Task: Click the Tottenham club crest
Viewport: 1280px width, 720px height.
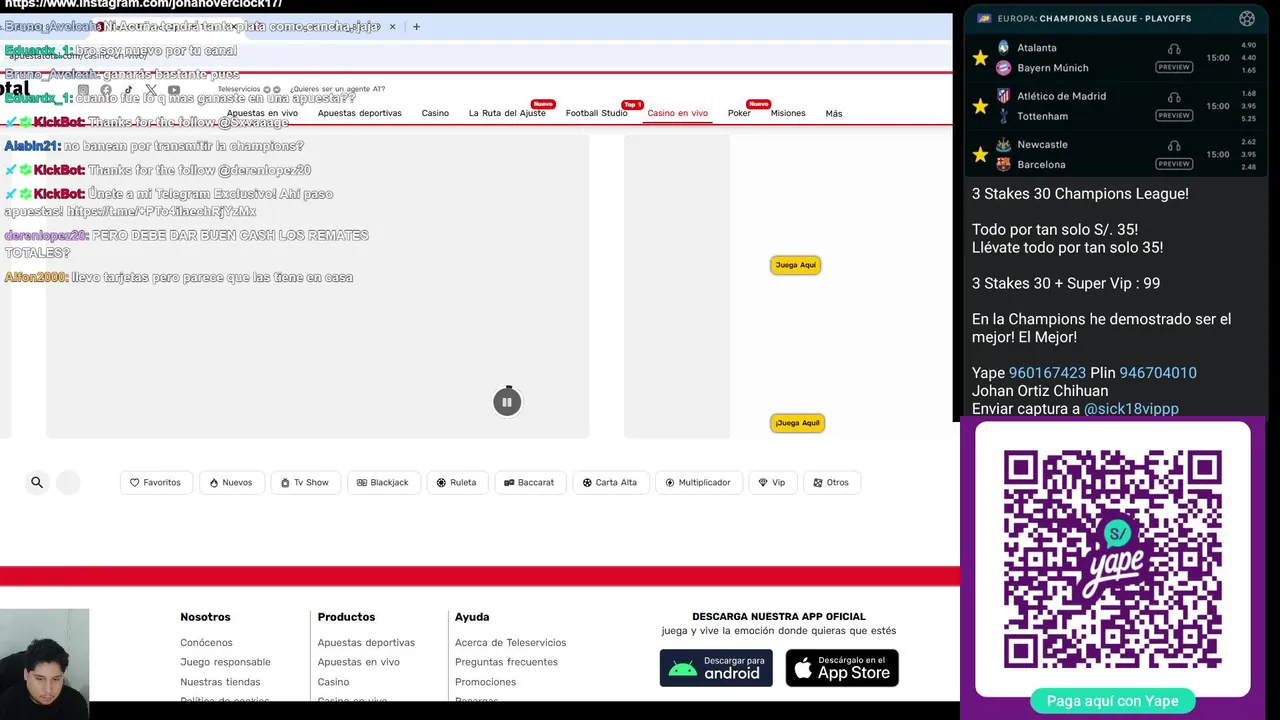Action: [x=1003, y=116]
